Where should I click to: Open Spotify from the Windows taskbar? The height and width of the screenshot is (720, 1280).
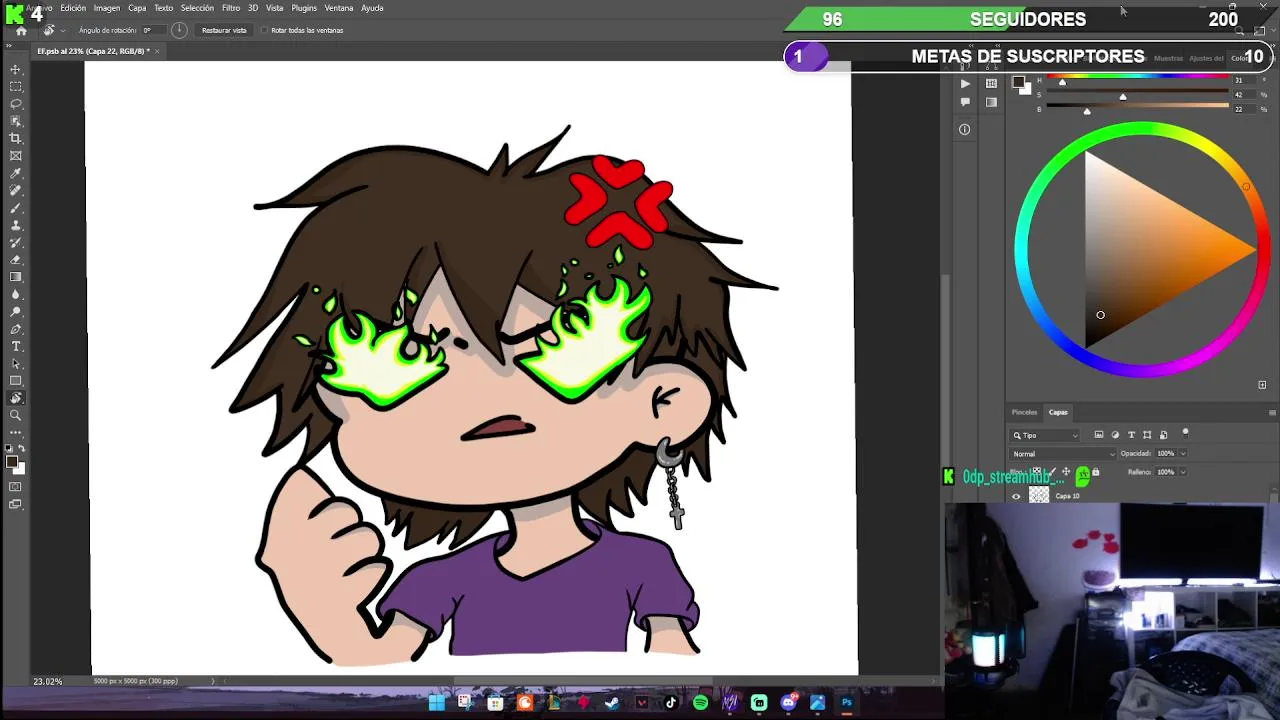(700, 703)
